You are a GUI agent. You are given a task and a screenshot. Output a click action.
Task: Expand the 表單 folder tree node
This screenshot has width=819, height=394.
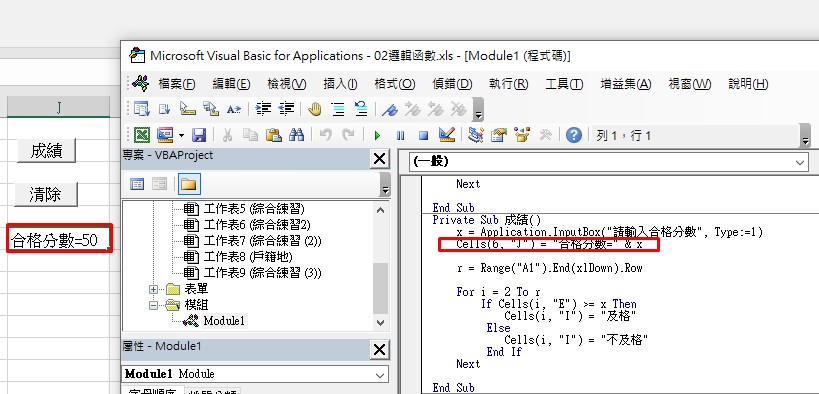click(153, 289)
